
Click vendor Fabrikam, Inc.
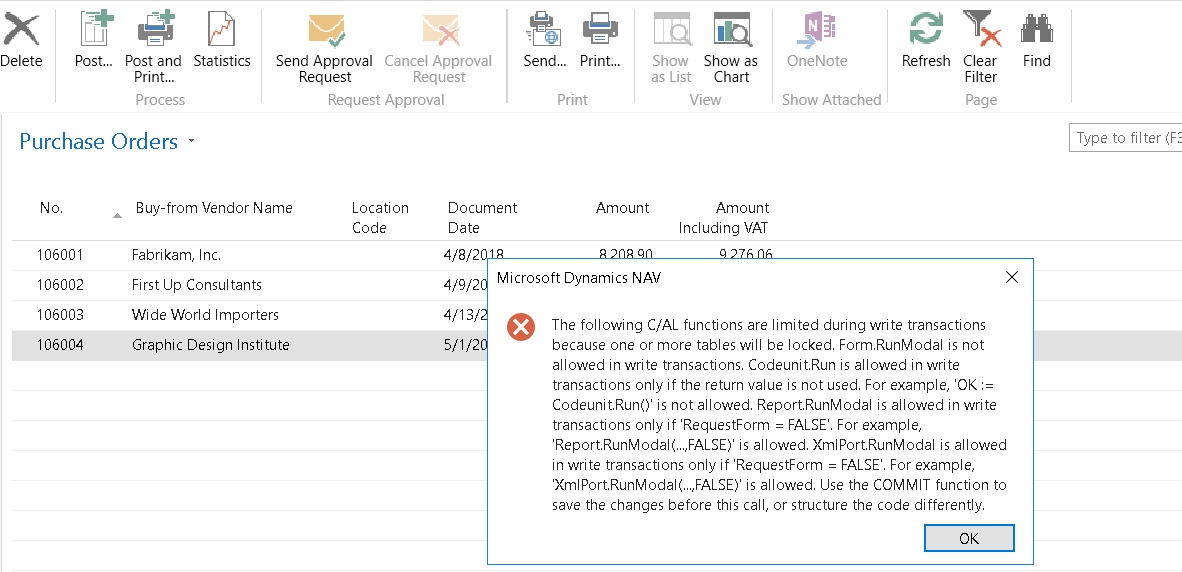point(176,255)
